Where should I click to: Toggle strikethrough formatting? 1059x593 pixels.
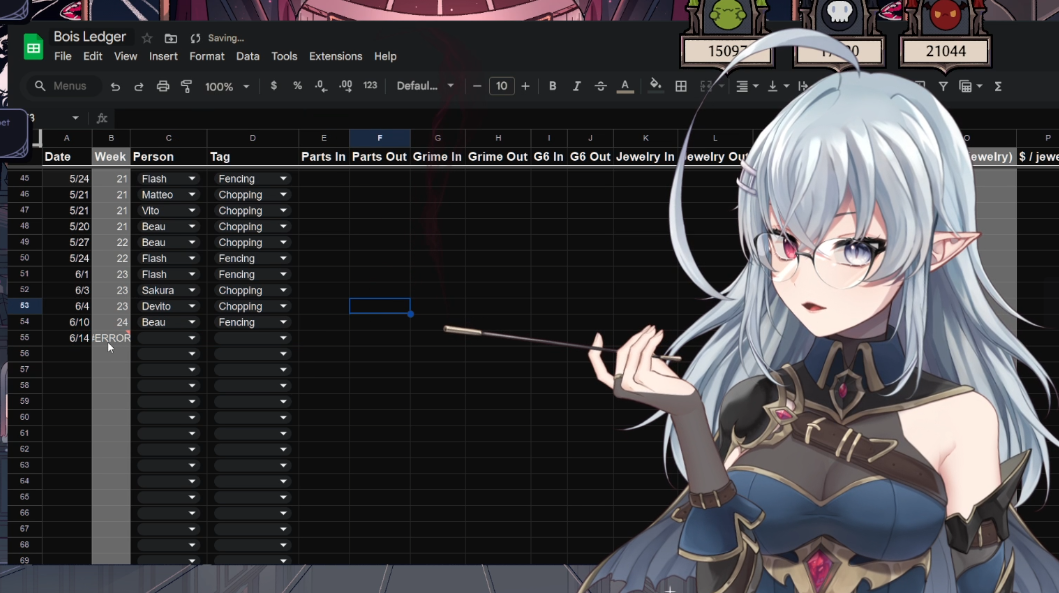(600, 86)
